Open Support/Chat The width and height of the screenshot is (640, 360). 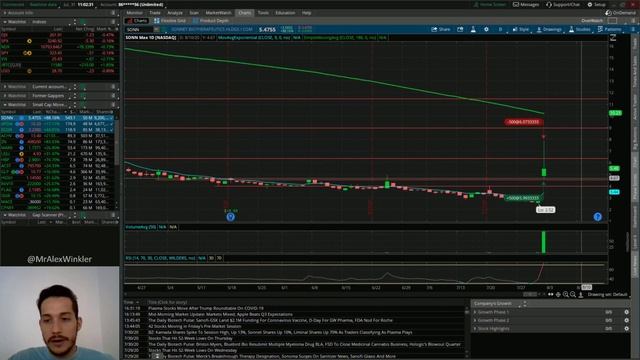563,4
